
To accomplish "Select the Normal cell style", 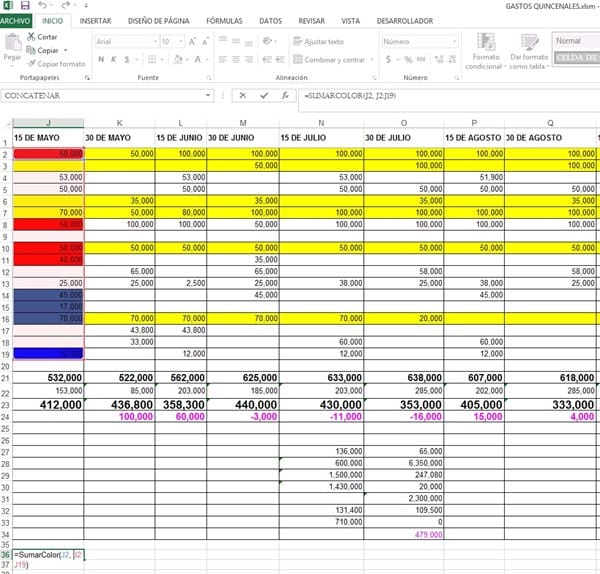I will coord(576,41).
